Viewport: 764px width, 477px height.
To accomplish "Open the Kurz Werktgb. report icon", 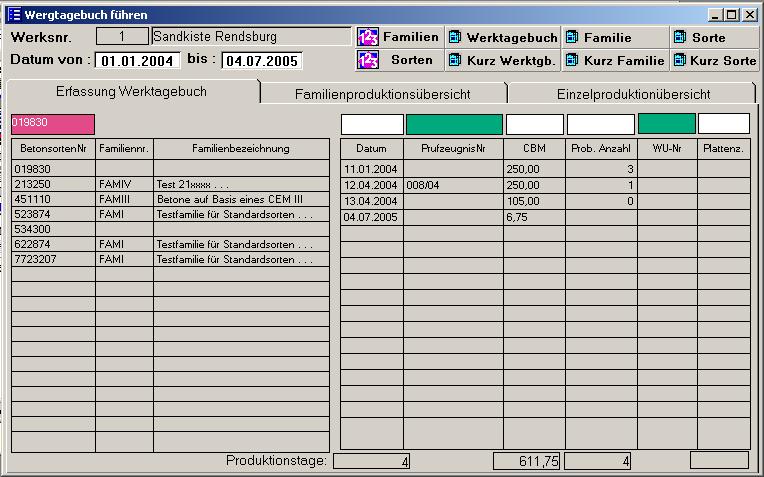I will pyautogui.click(x=456, y=60).
